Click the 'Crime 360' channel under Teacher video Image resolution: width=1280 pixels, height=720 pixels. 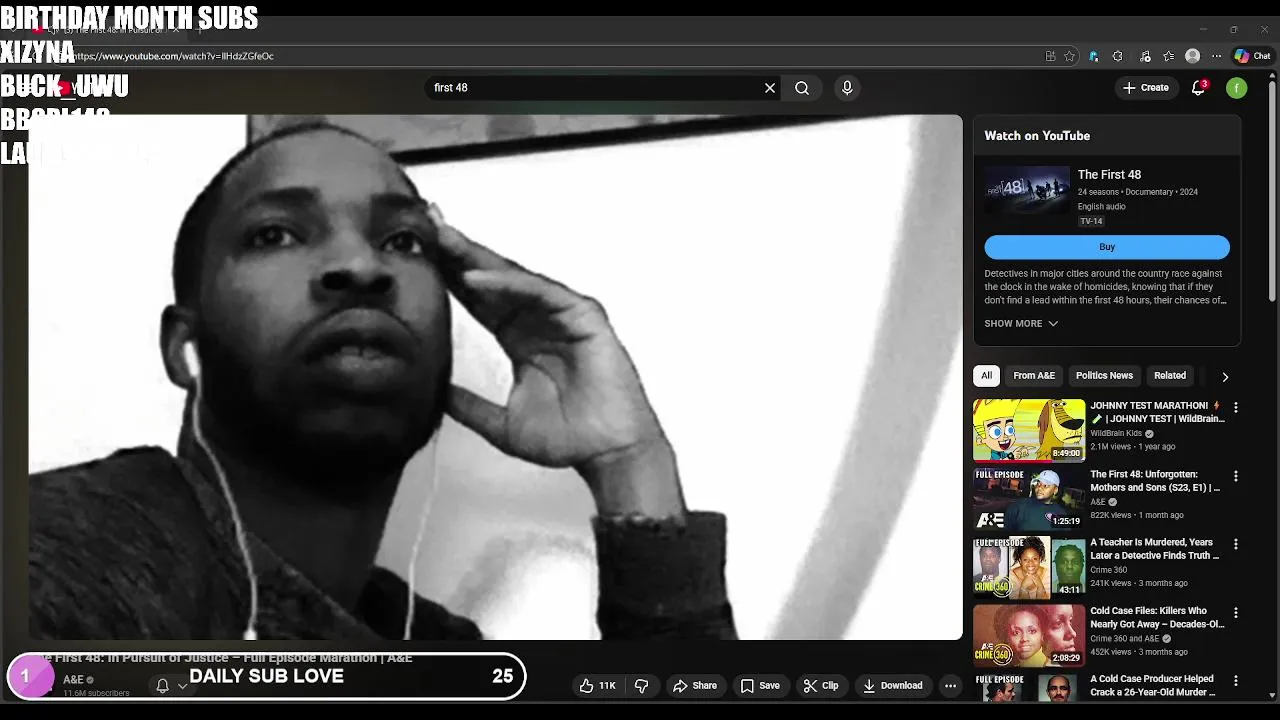(1109, 570)
